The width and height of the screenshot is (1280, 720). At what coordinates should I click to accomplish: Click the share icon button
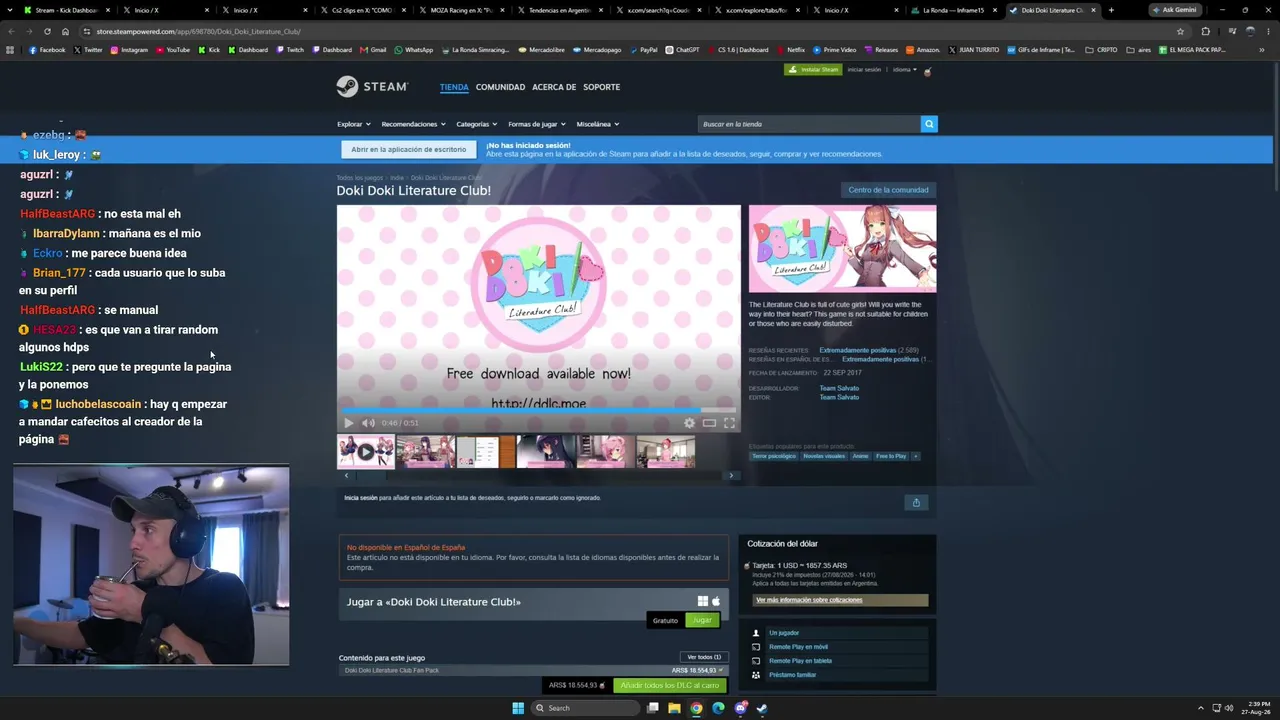click(x=916, y=502)
